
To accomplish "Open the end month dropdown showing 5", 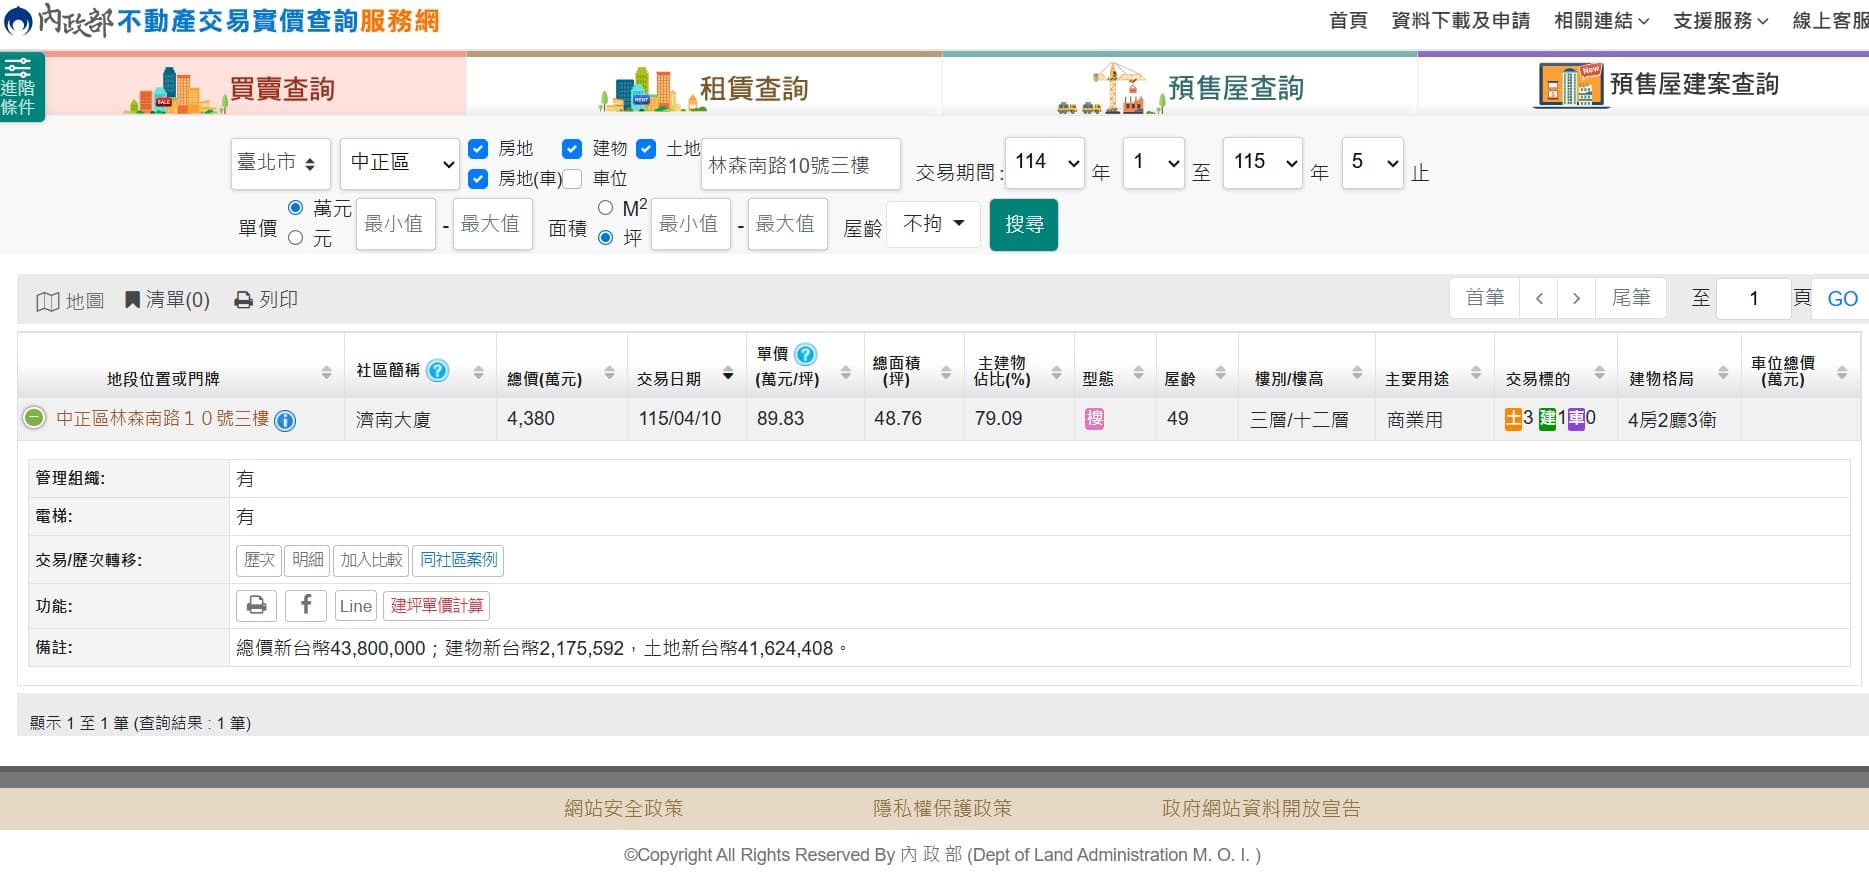I will 1372,162.
